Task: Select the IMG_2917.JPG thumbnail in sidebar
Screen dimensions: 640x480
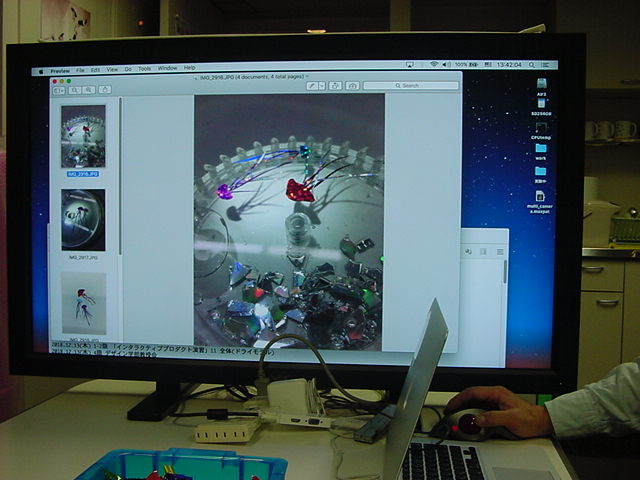Action: 83,220
